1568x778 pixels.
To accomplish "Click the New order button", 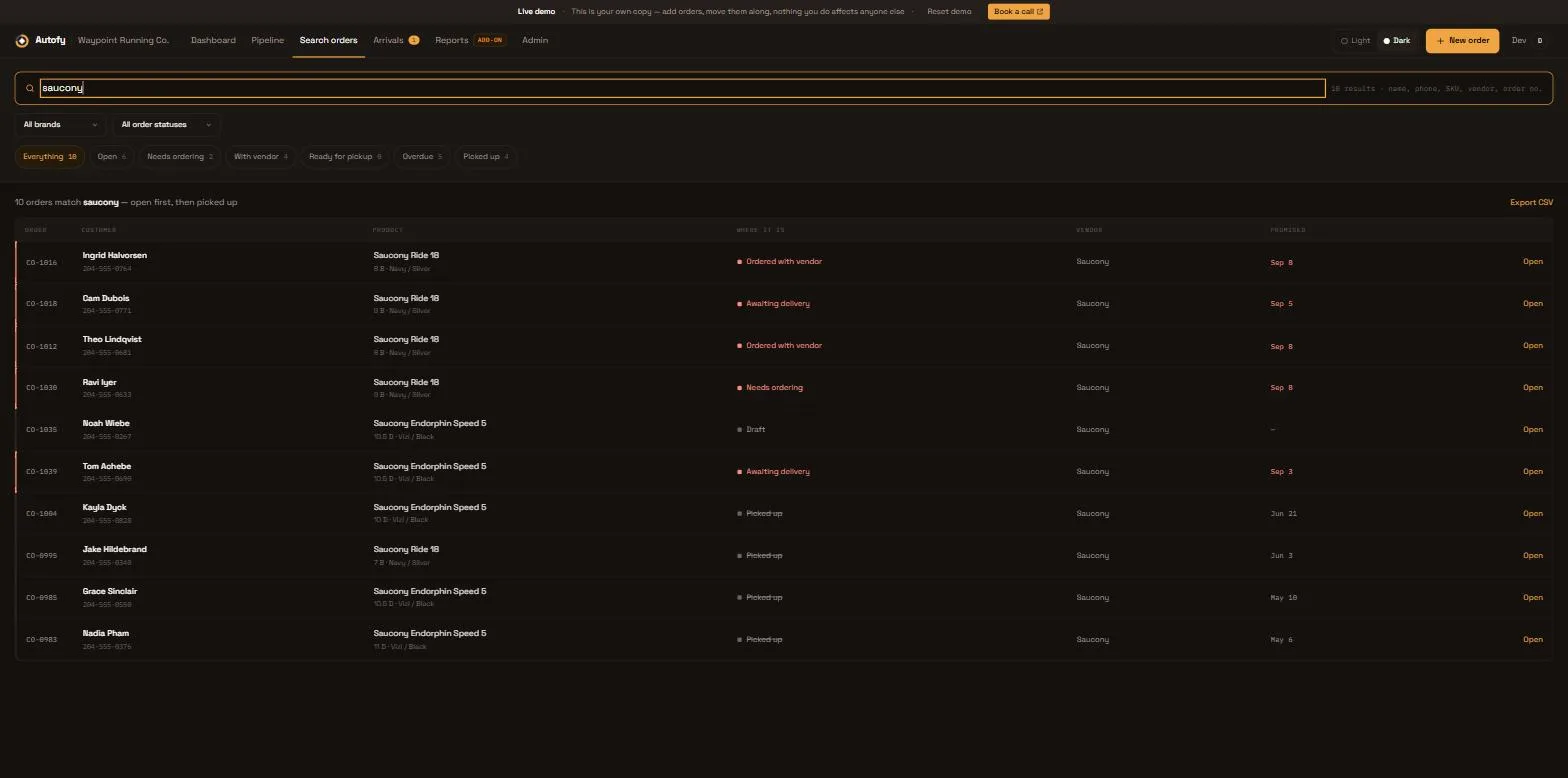I will click(1462, 41).
